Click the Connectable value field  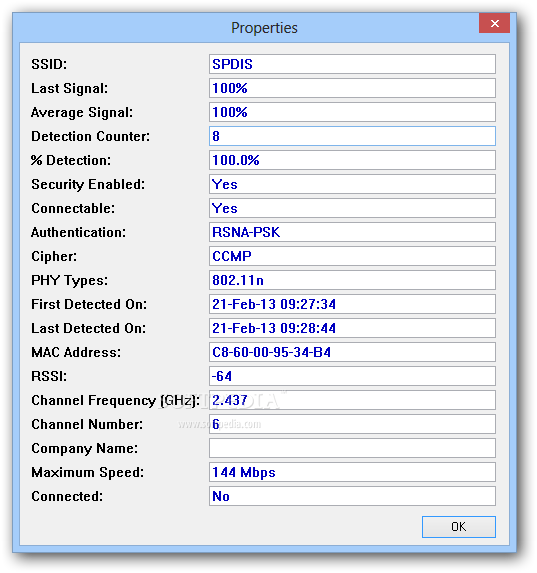(x=352, y=208)
